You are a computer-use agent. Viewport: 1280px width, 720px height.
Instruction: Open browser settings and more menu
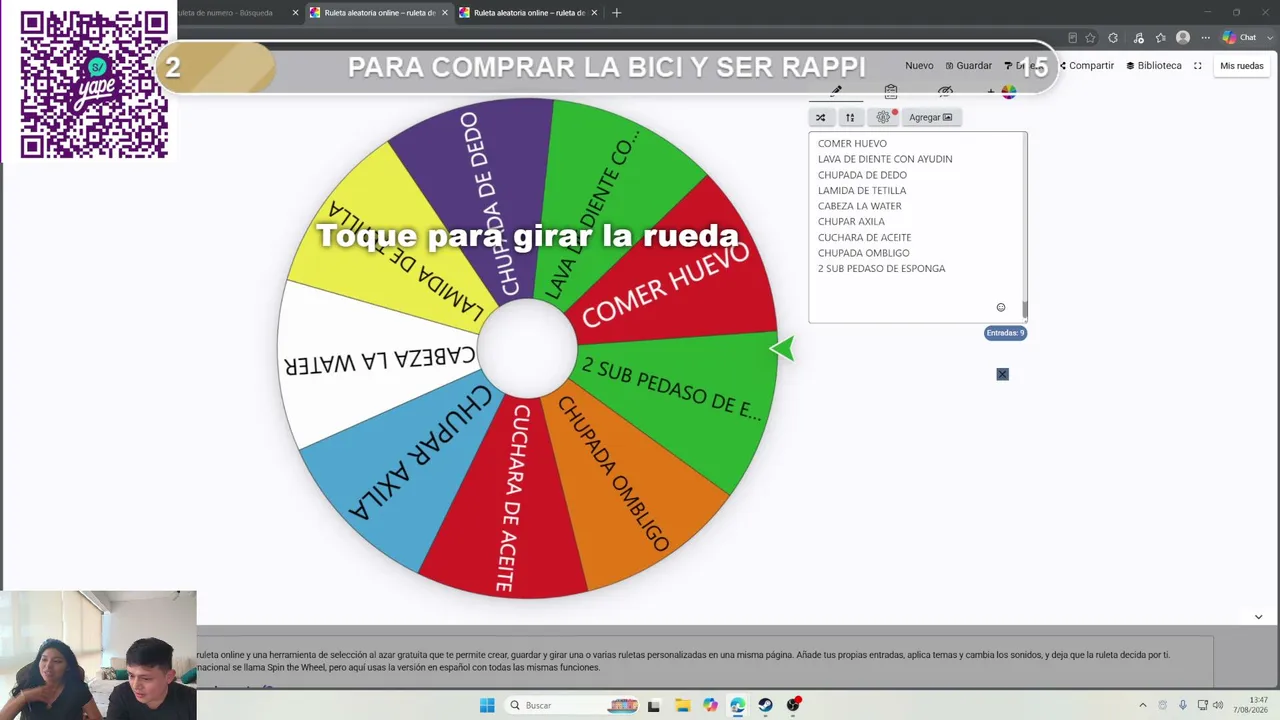[x=1205, y=38]
